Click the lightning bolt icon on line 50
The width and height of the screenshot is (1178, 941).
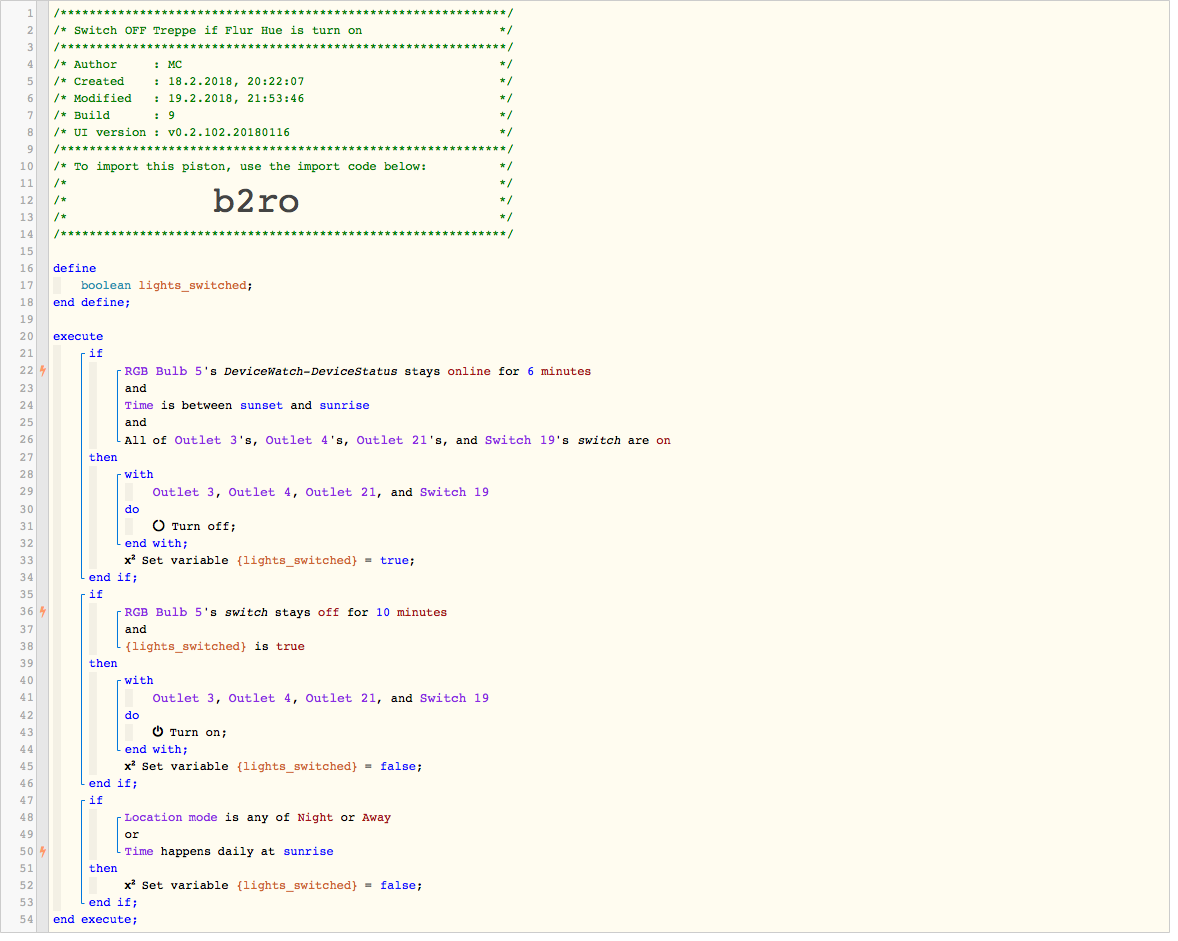[44, 851]
